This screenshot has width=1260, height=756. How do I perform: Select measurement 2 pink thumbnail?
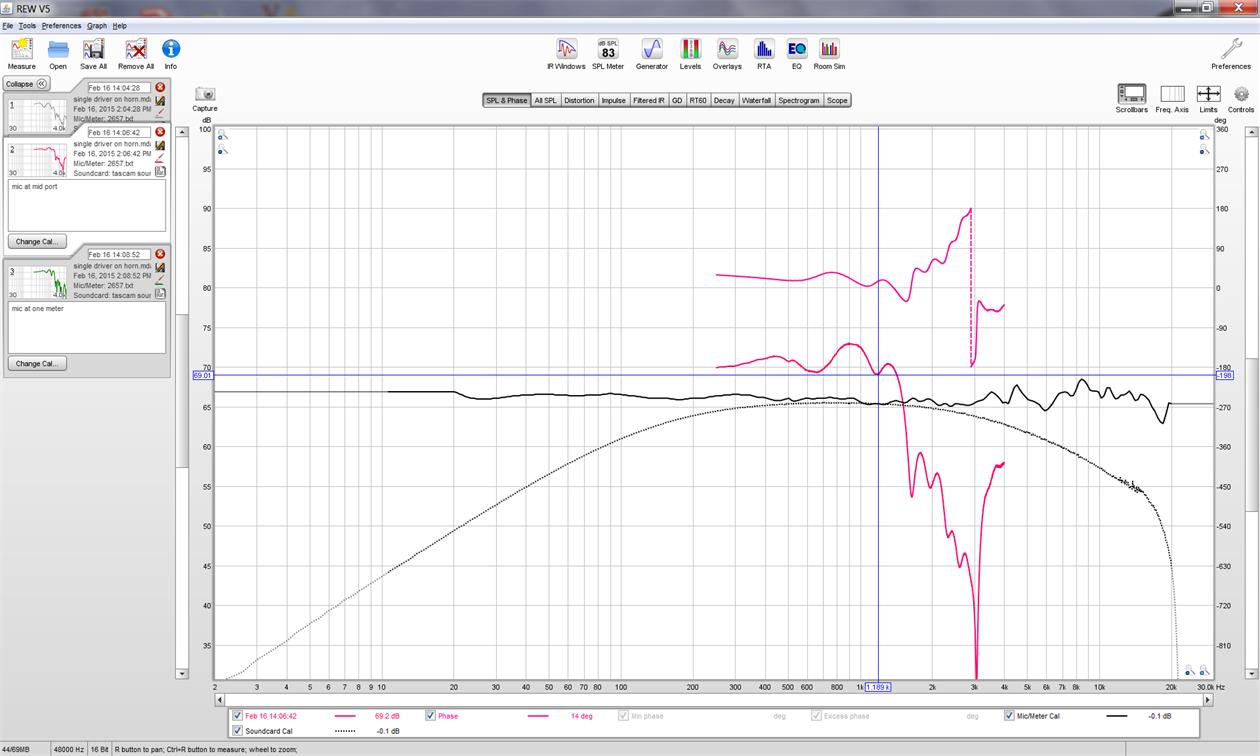click(38, 159)
